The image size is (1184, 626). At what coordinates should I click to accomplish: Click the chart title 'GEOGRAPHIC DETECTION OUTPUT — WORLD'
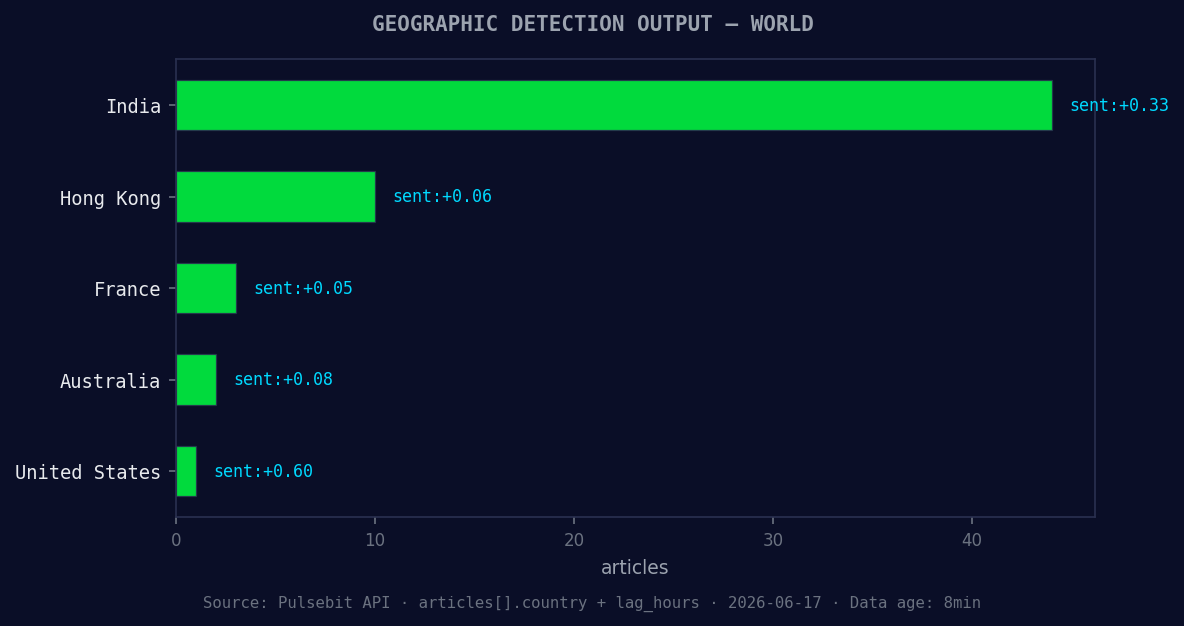pos(593,24)
